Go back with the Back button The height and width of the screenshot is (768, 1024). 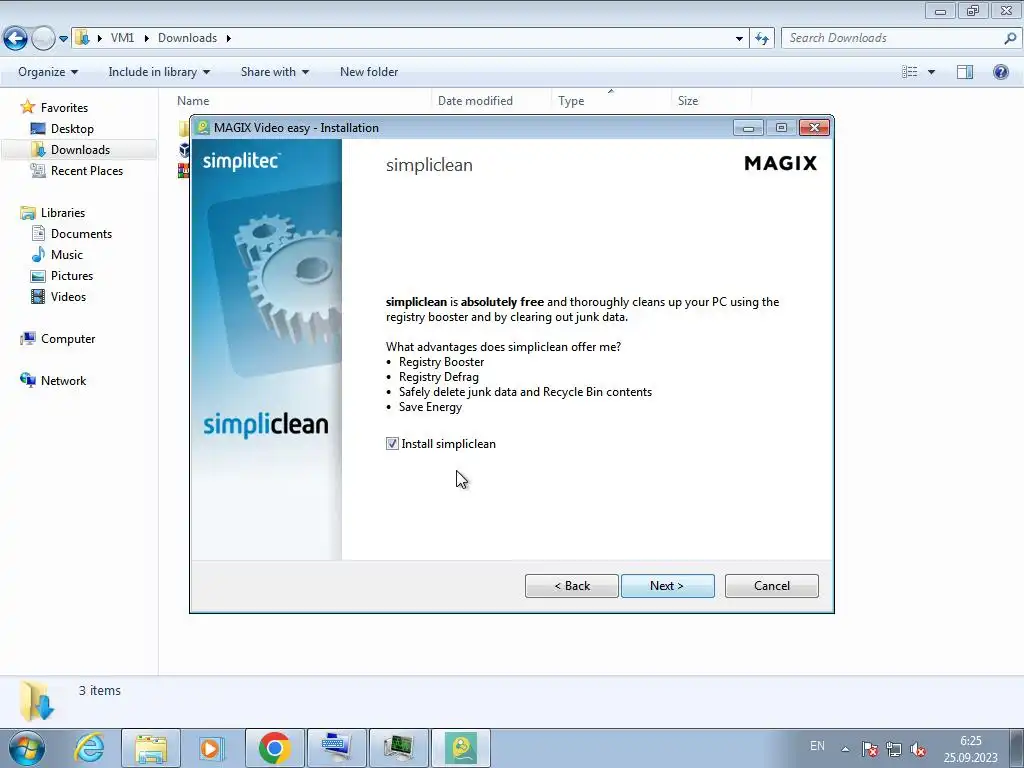click(x=571, y=586)
